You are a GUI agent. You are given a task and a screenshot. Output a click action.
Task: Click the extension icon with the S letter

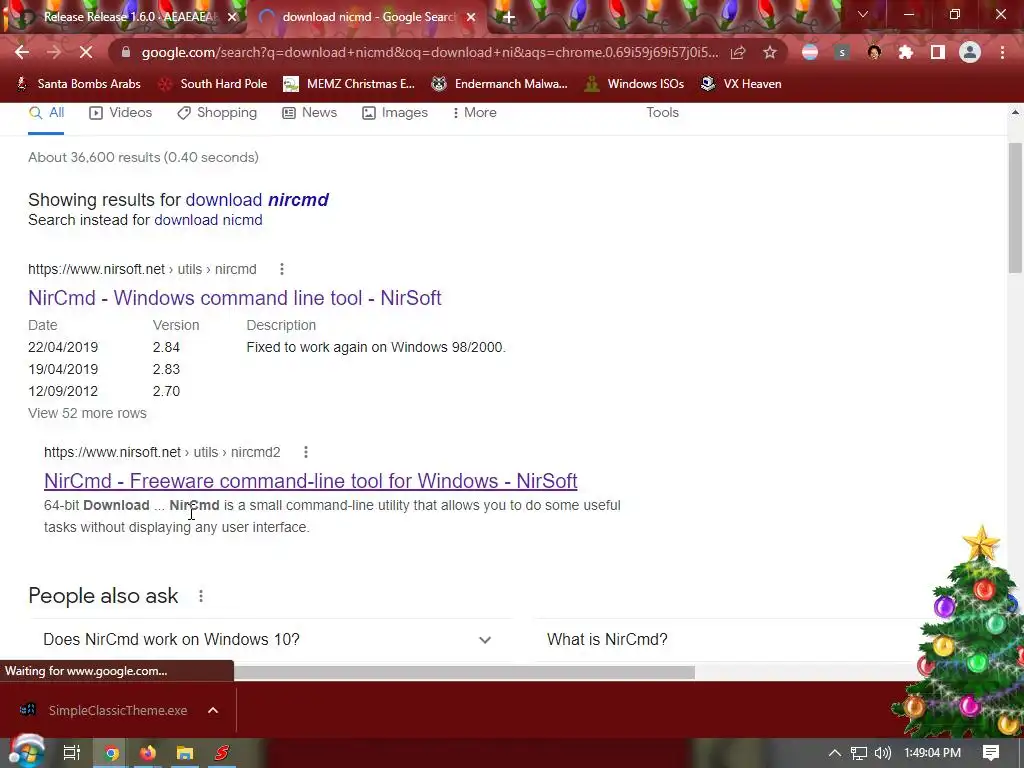click(x=842, y=52)
